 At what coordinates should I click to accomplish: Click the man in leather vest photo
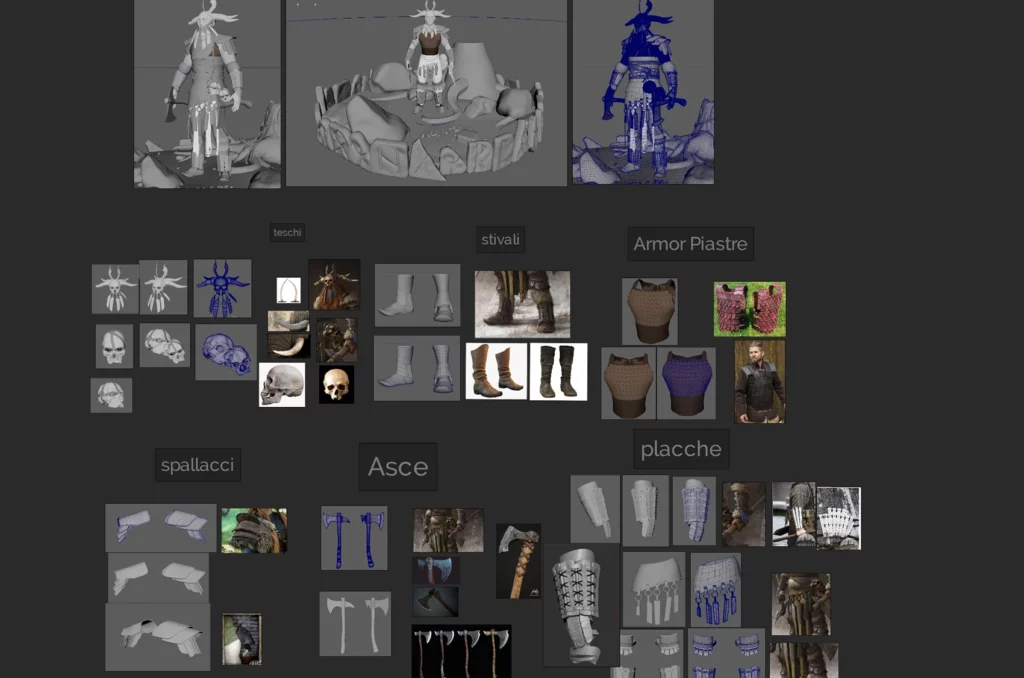click(x=759, y=381)
